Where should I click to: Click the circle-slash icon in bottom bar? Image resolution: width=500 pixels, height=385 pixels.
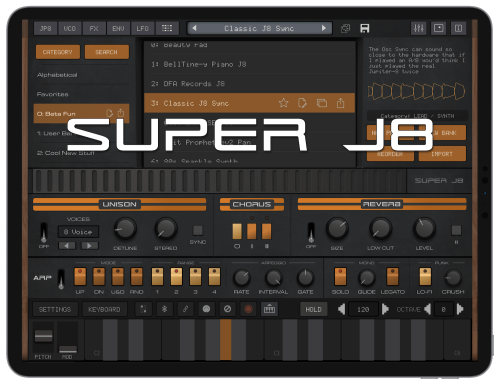227,309
